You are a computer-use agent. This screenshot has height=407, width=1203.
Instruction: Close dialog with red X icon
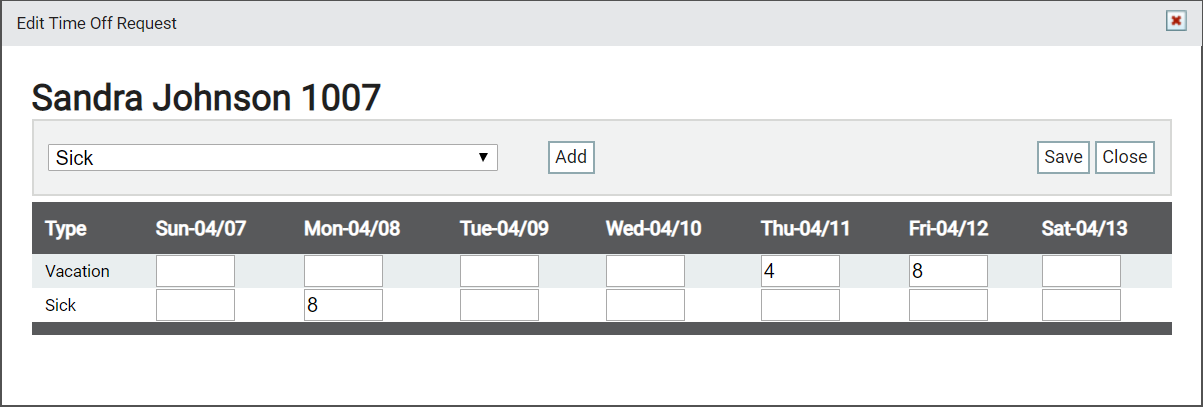(1176, 21)
